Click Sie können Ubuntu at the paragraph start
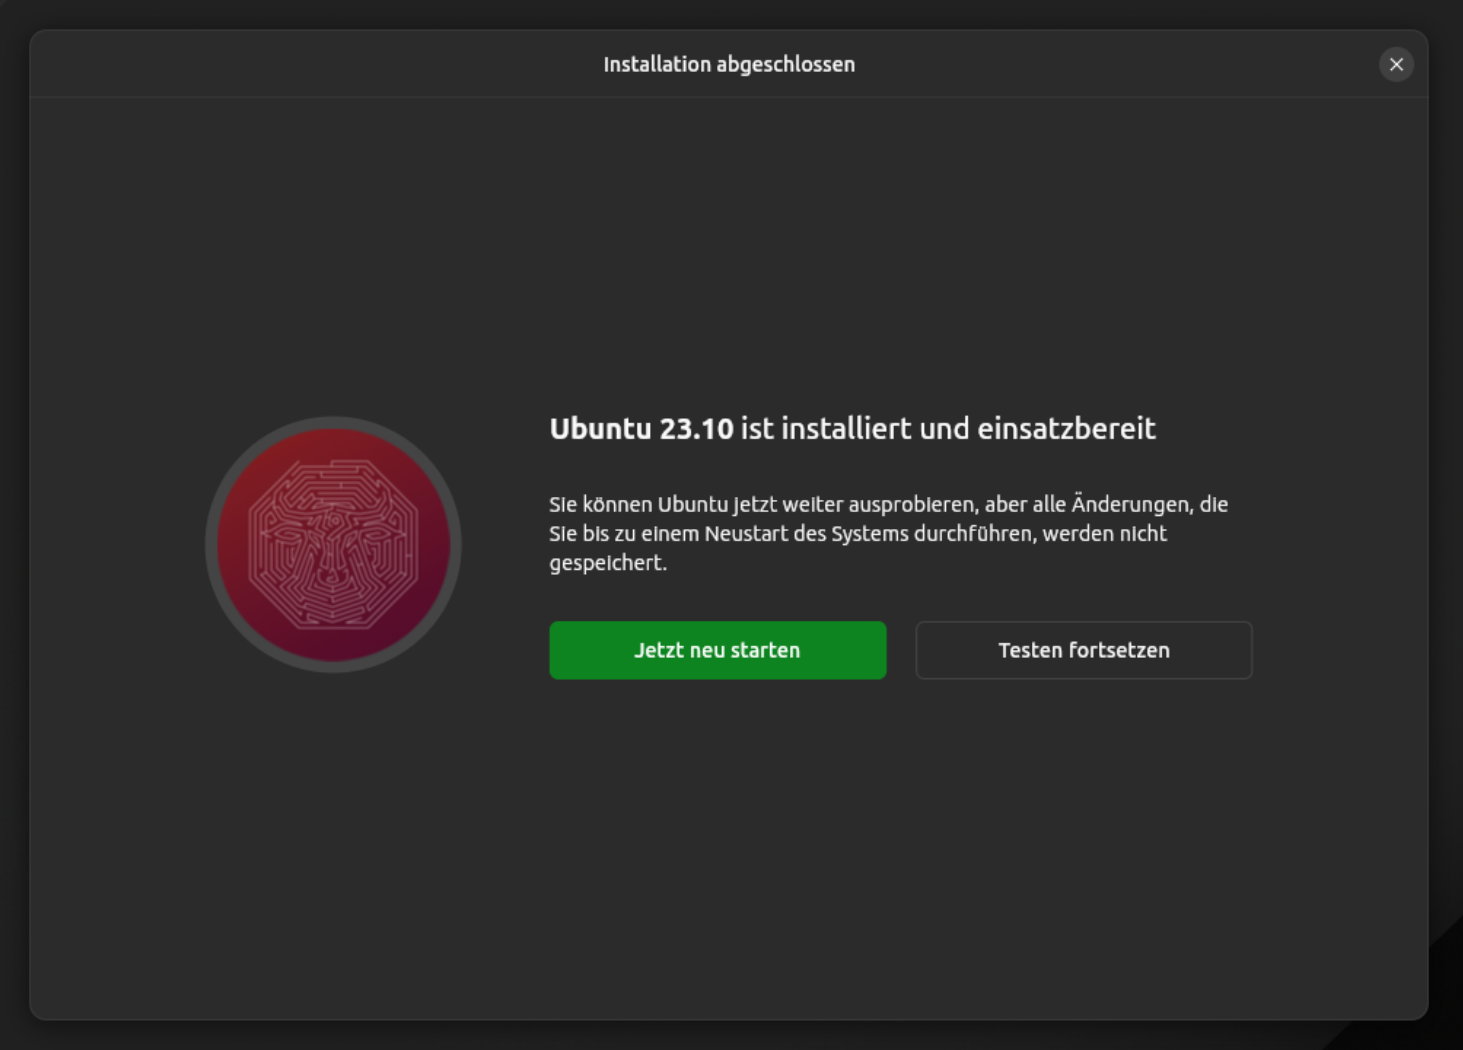 pos(637,504)
